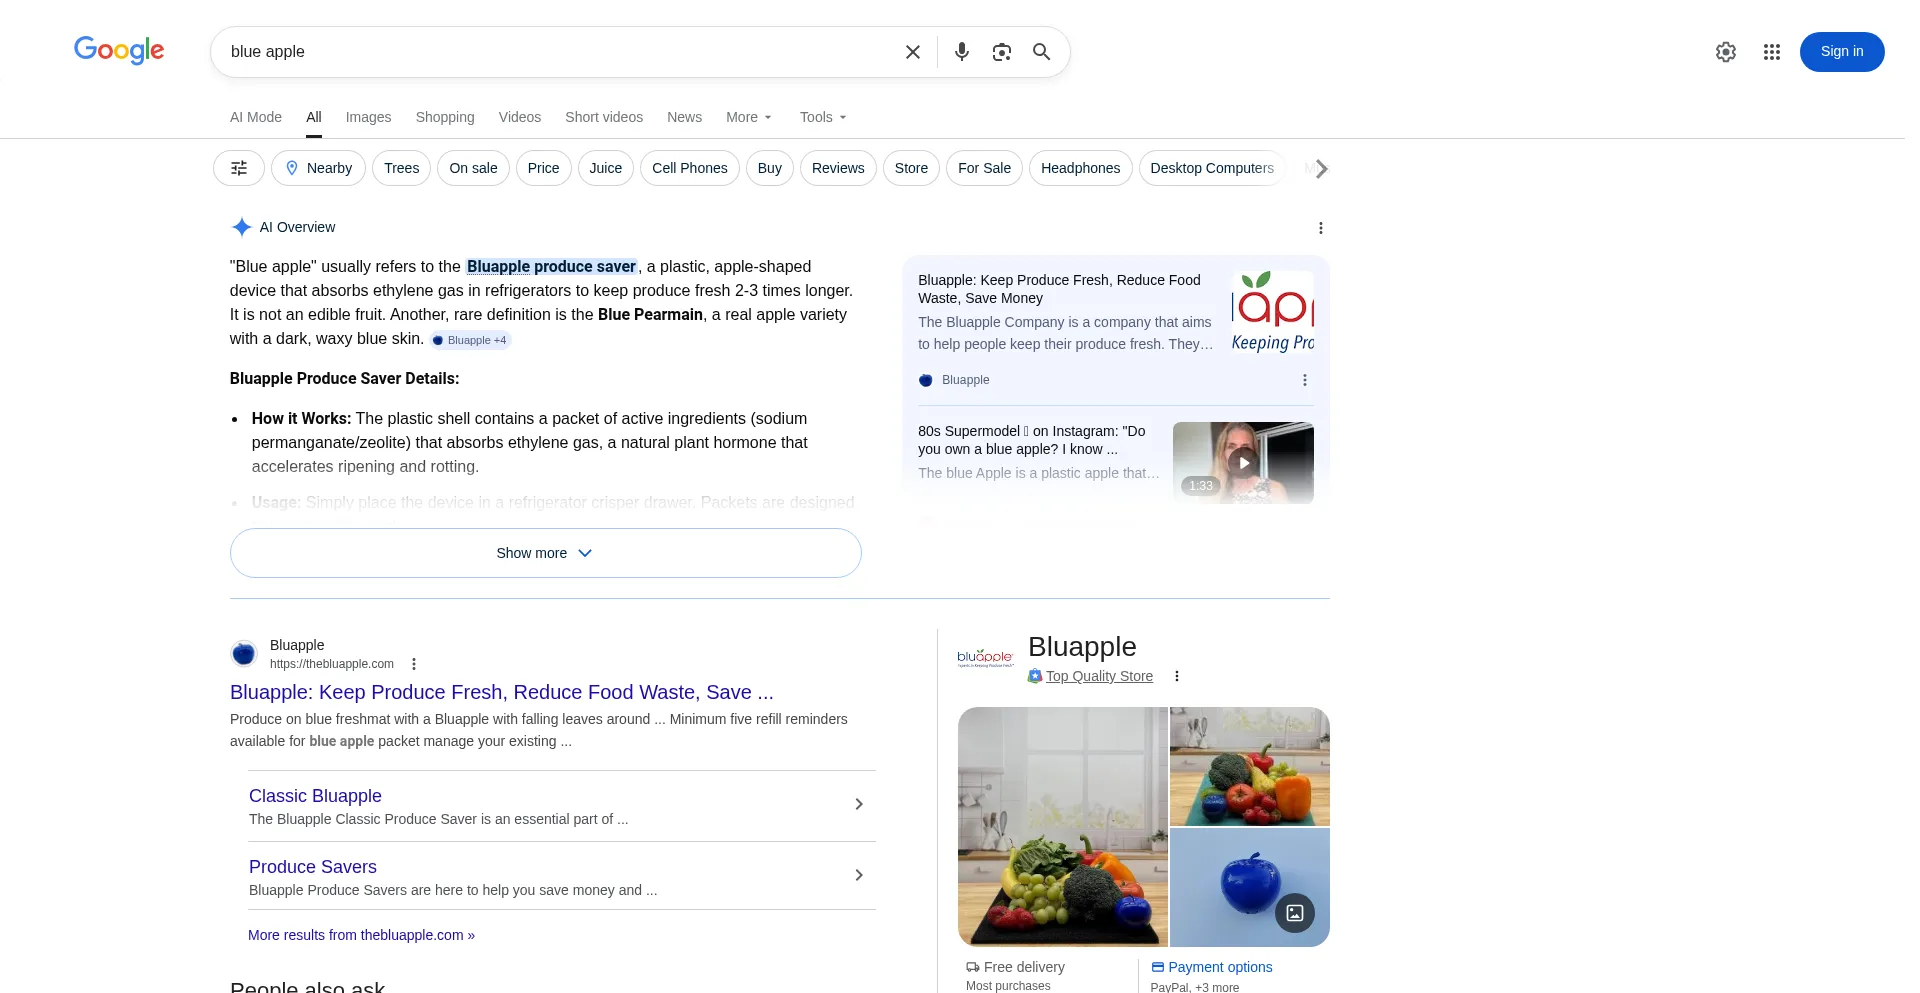
Task: Start voice search with microphone icon
Action: [x=961, y=52]
